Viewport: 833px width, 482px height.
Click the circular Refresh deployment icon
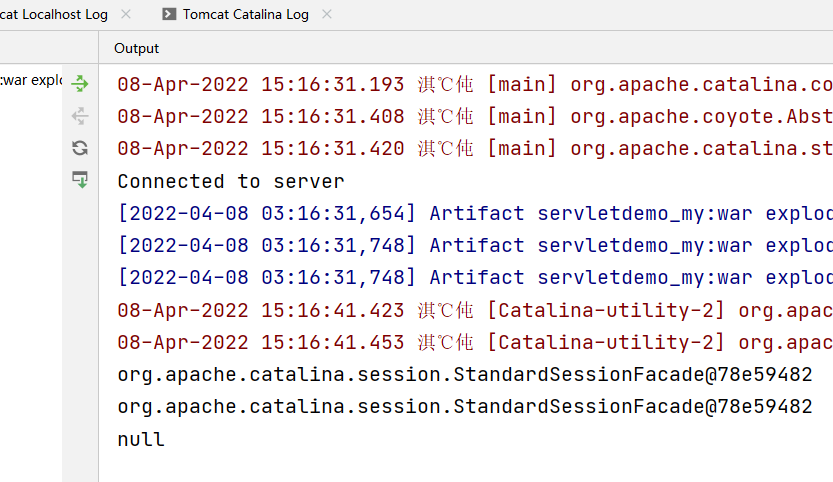coord(80,148)
